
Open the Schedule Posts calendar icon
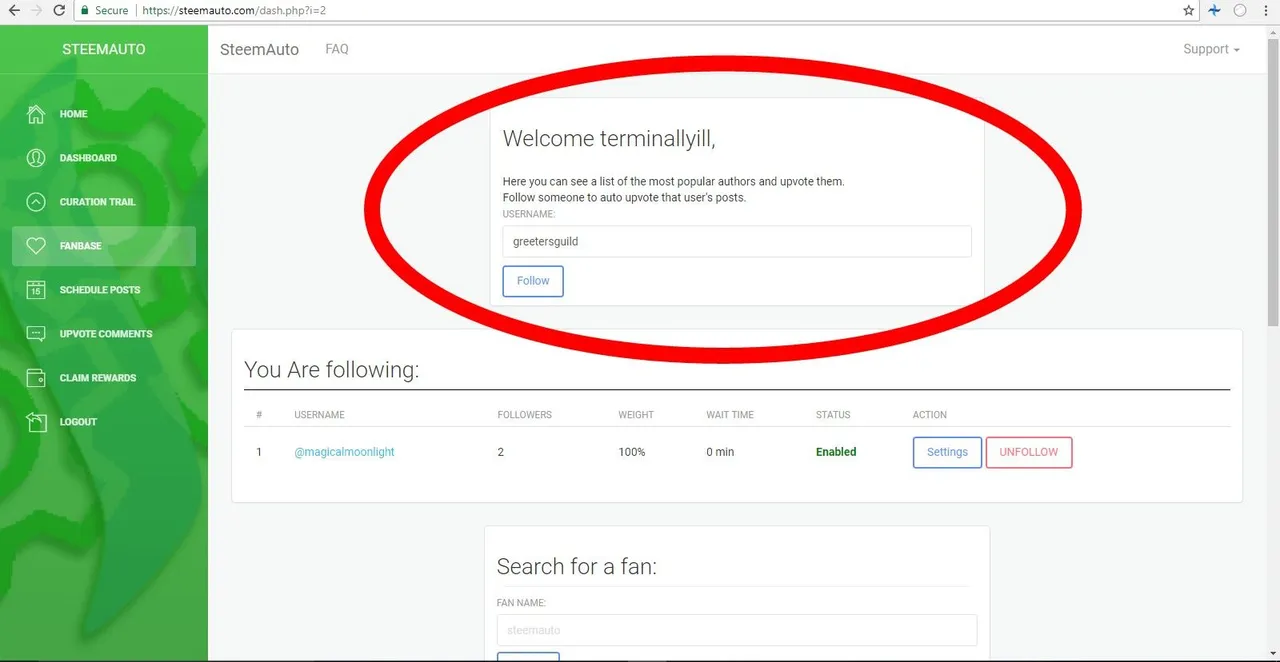tap(36, 290)
